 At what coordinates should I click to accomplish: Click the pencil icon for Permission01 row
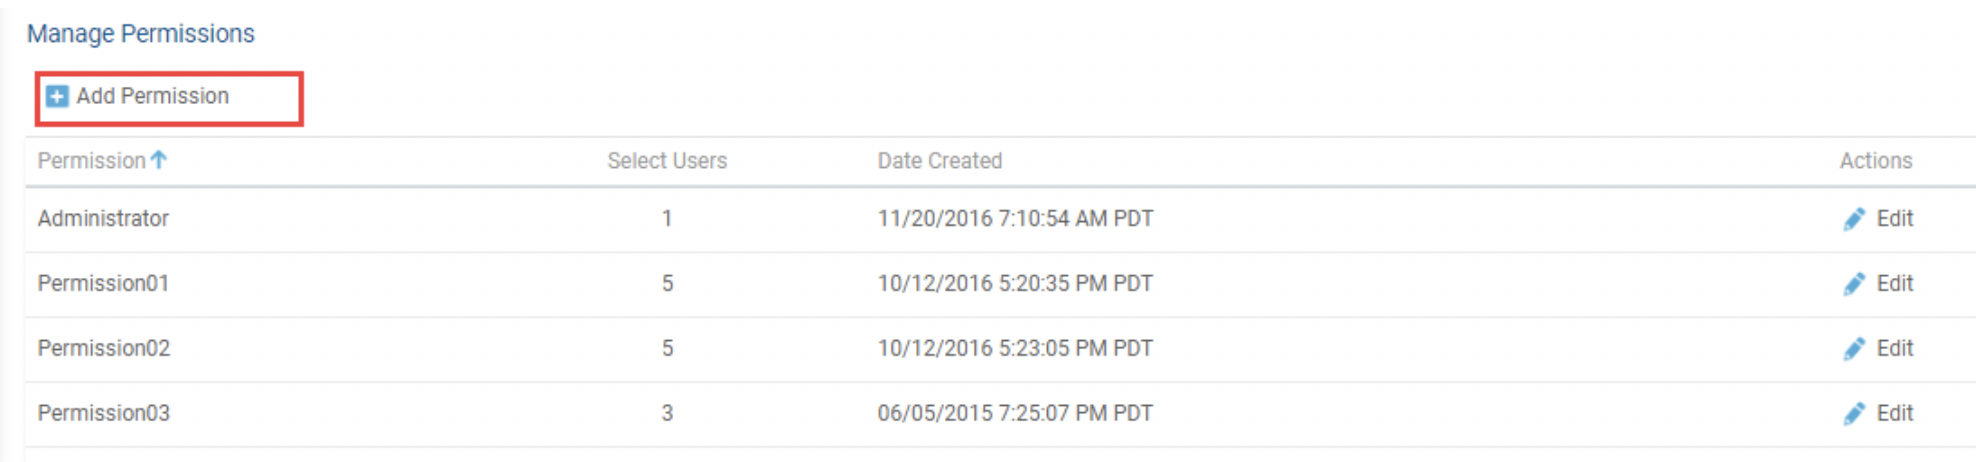(x=1854, y=284)
